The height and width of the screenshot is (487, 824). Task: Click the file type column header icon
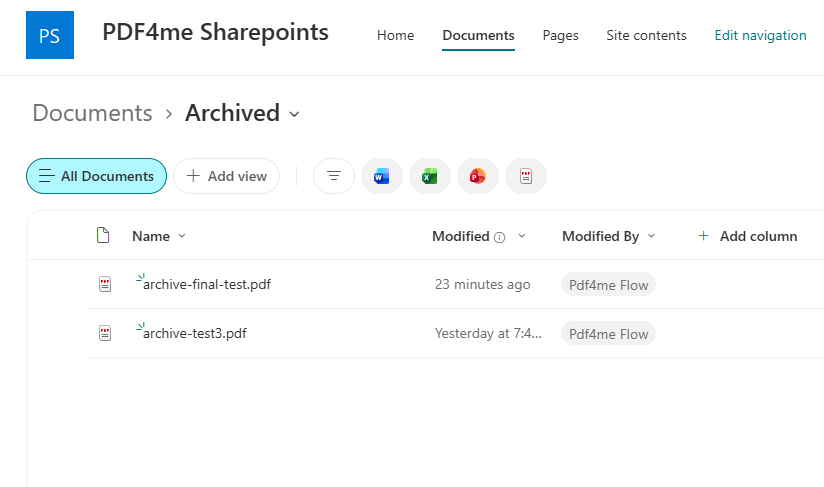(x=103, y=235)
